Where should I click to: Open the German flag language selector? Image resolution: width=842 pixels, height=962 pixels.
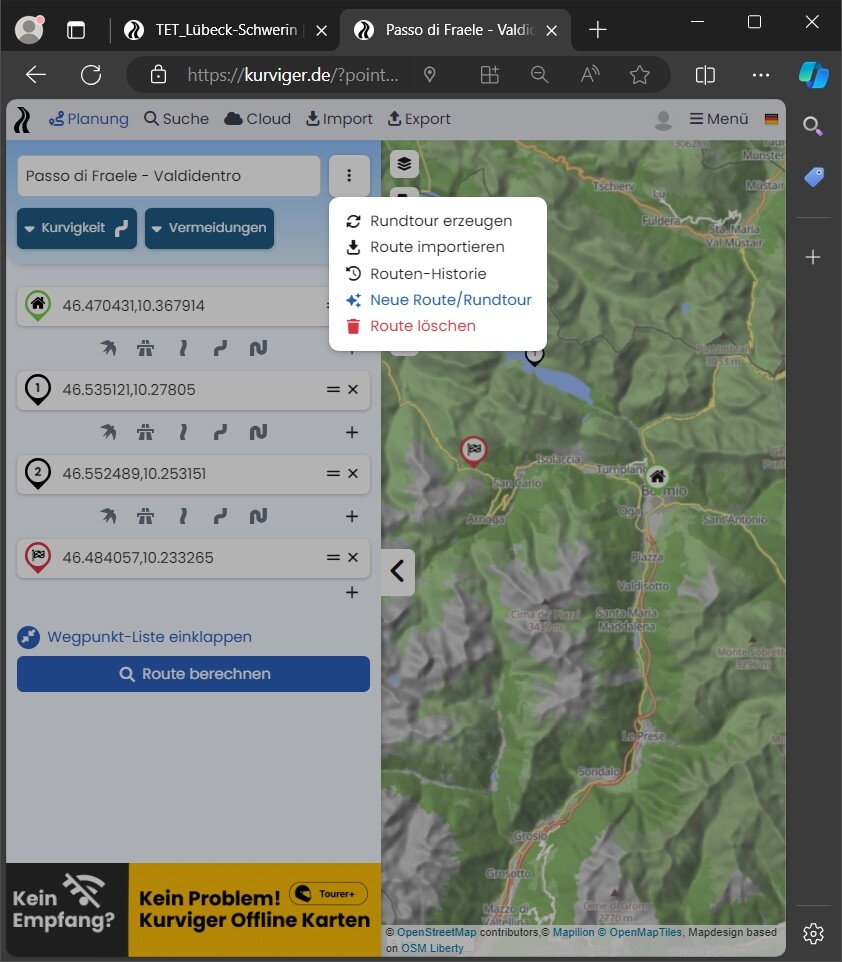pos(771,119)
